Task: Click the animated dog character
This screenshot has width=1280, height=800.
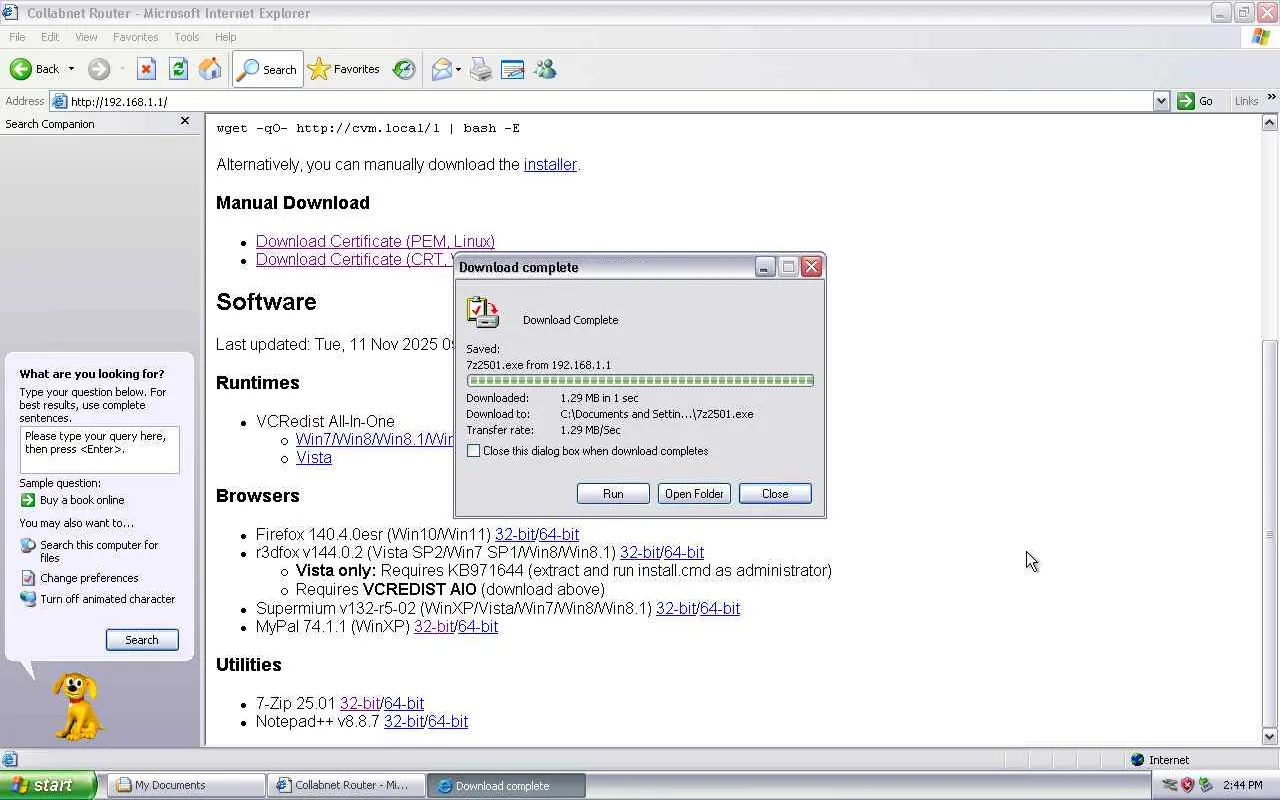Action: (77, 706)
